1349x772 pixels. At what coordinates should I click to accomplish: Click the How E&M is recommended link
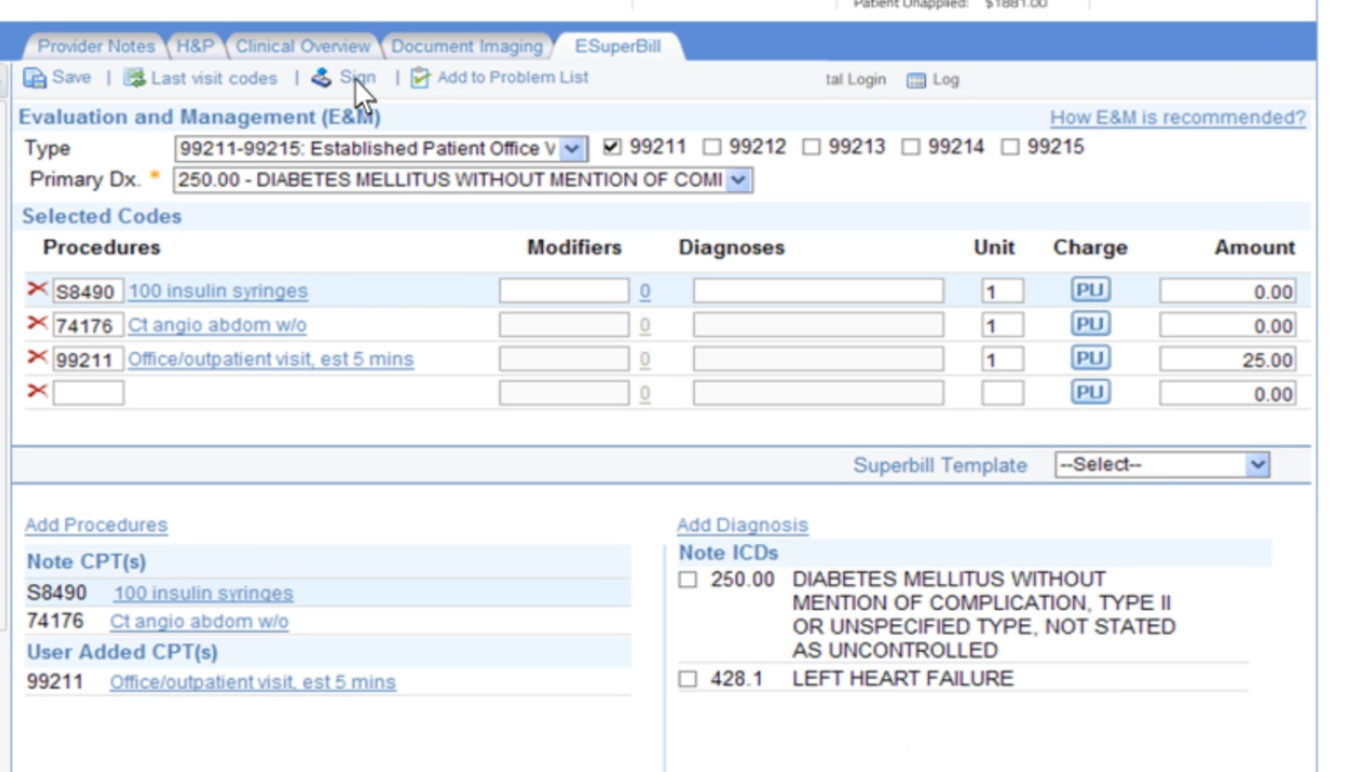[x=1177, y=118]
